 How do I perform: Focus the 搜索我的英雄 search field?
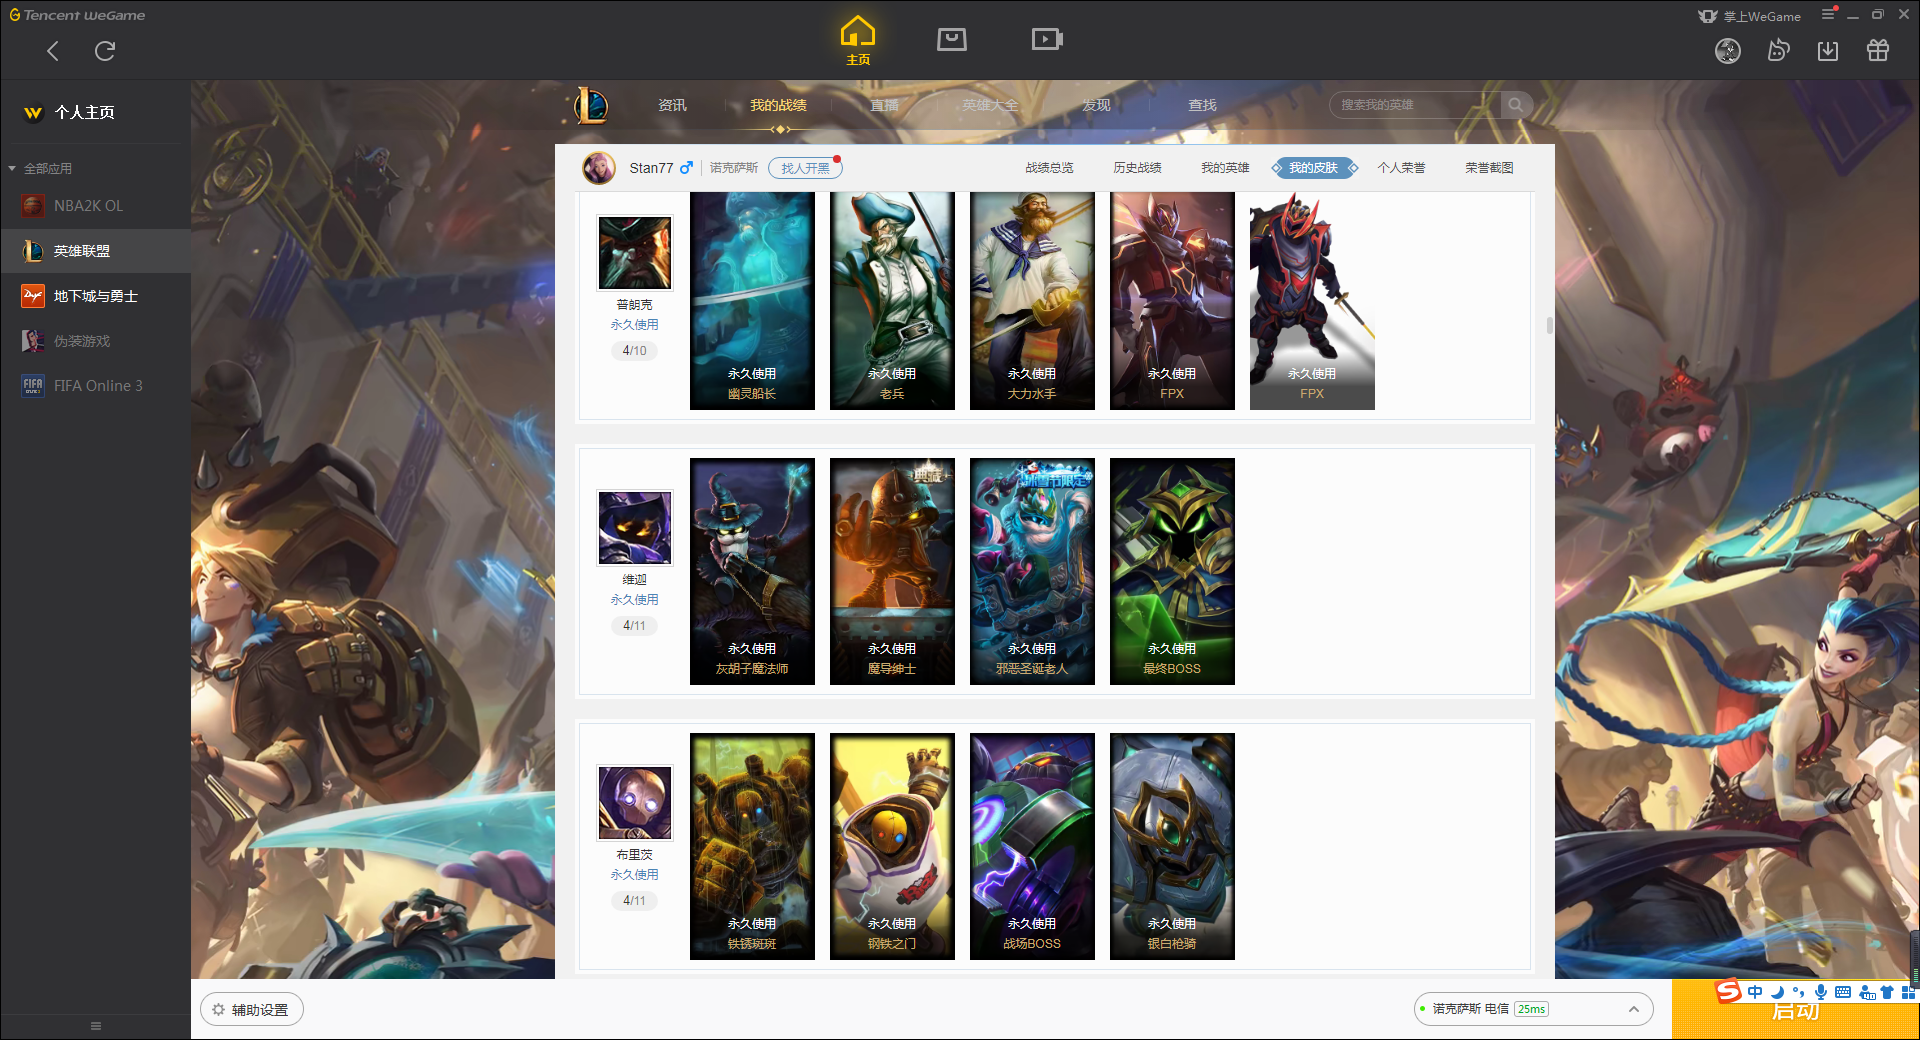pyautogui.click(x=1415, y=105)
